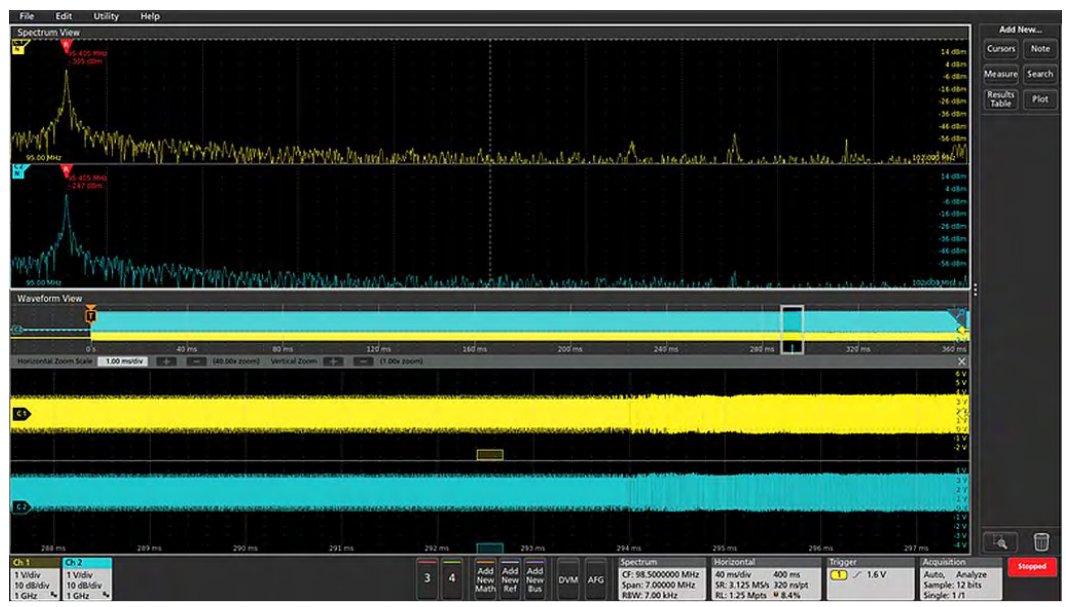Toggle channel 4 on
Image resolution: width=1066 pixels, height=607 pixels.
[x=453, y=578]
